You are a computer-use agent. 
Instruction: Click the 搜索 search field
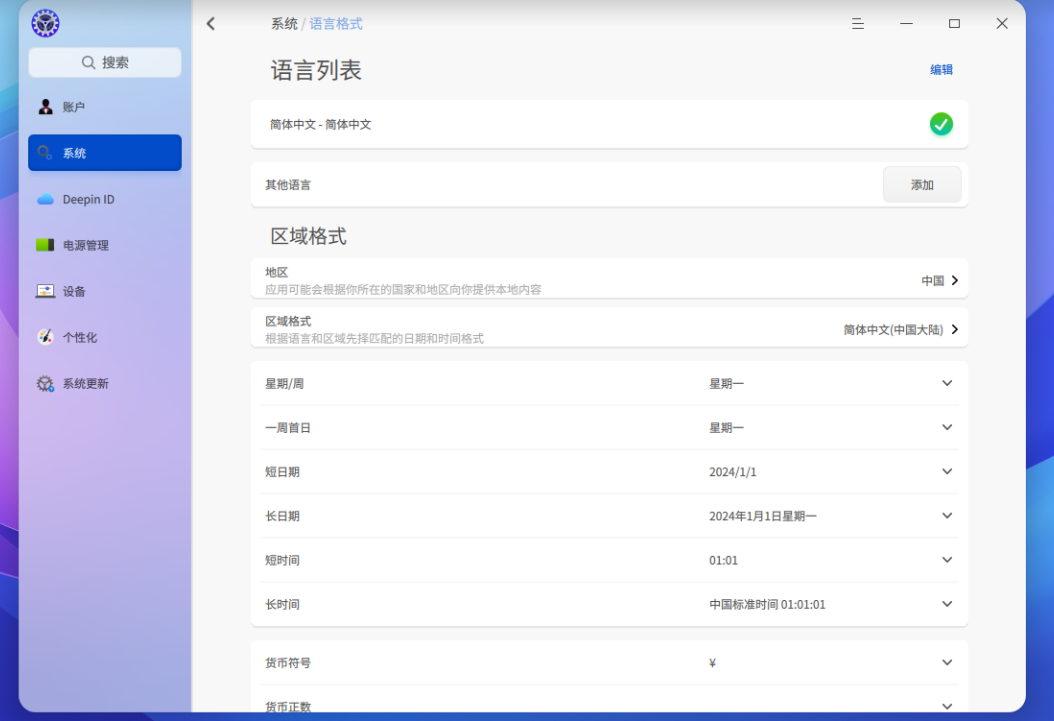tap(105, 62)
